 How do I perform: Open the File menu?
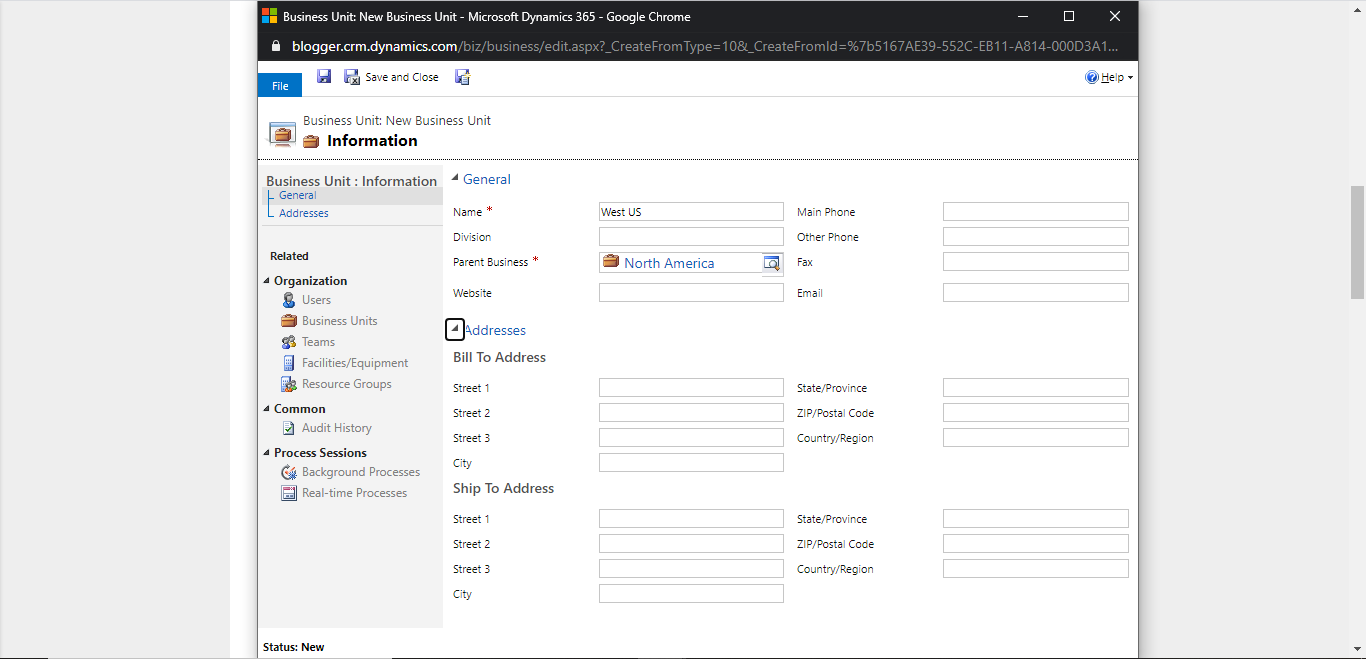click(x=279, y=84)
